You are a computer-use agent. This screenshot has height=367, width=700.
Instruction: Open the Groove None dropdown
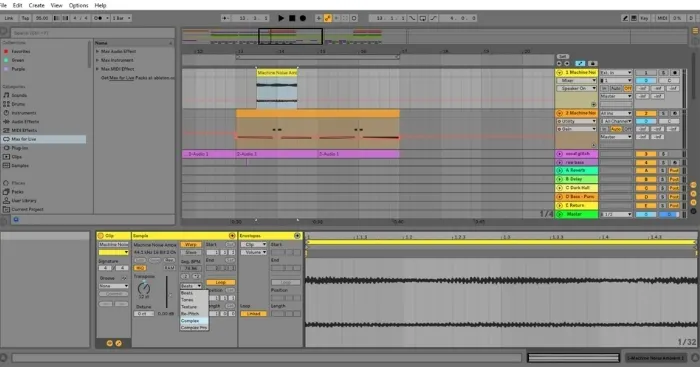tap(113, 286)
